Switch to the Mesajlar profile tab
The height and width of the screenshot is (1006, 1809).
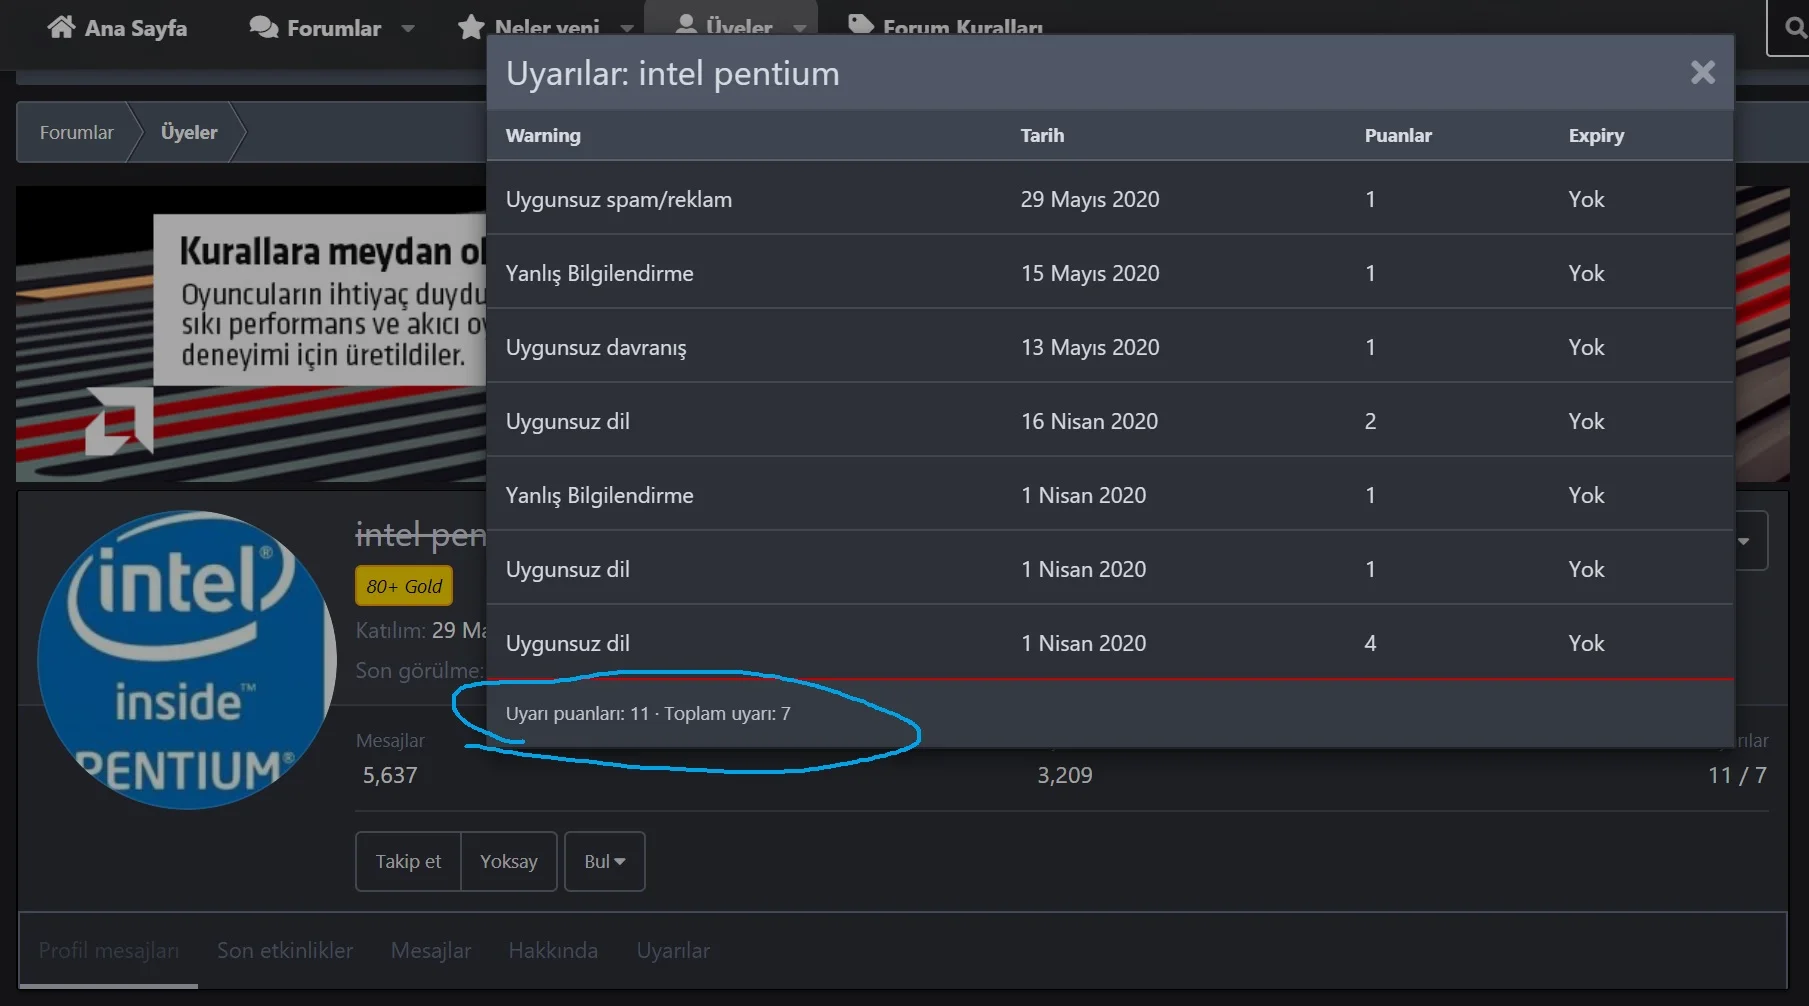pyautogui.click(x=431, y=950)
